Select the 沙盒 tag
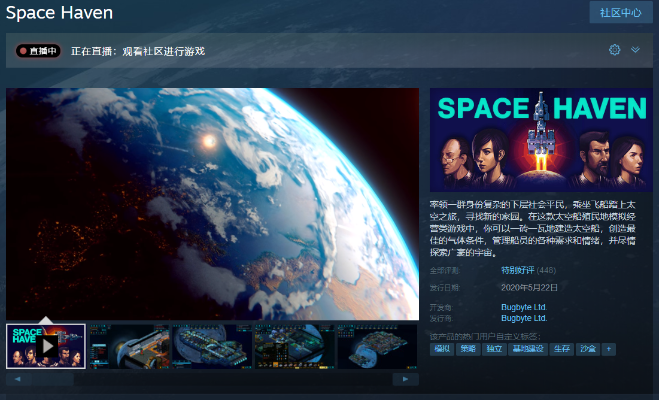659x400 pixels. click(x=588, y=349)
